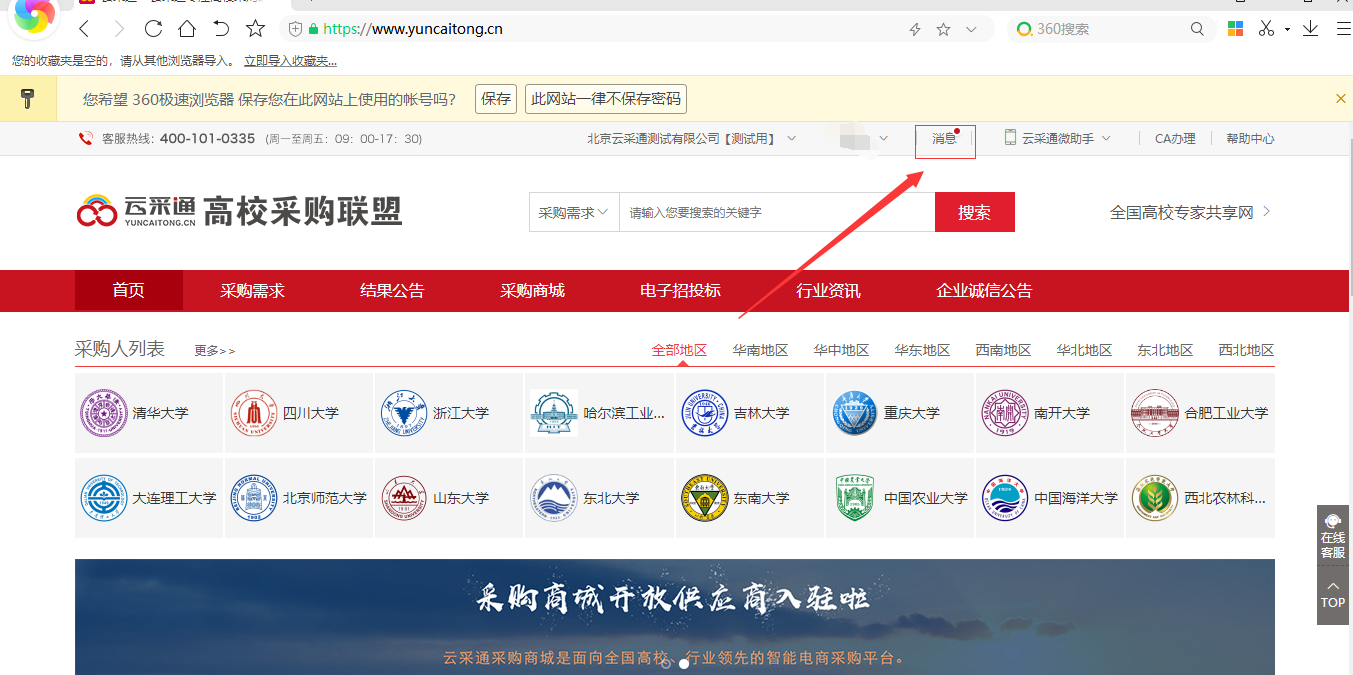Screen dimensions: 1353x675
Task: Click the 重庆大学 logo card
Action: click(900, 413)
